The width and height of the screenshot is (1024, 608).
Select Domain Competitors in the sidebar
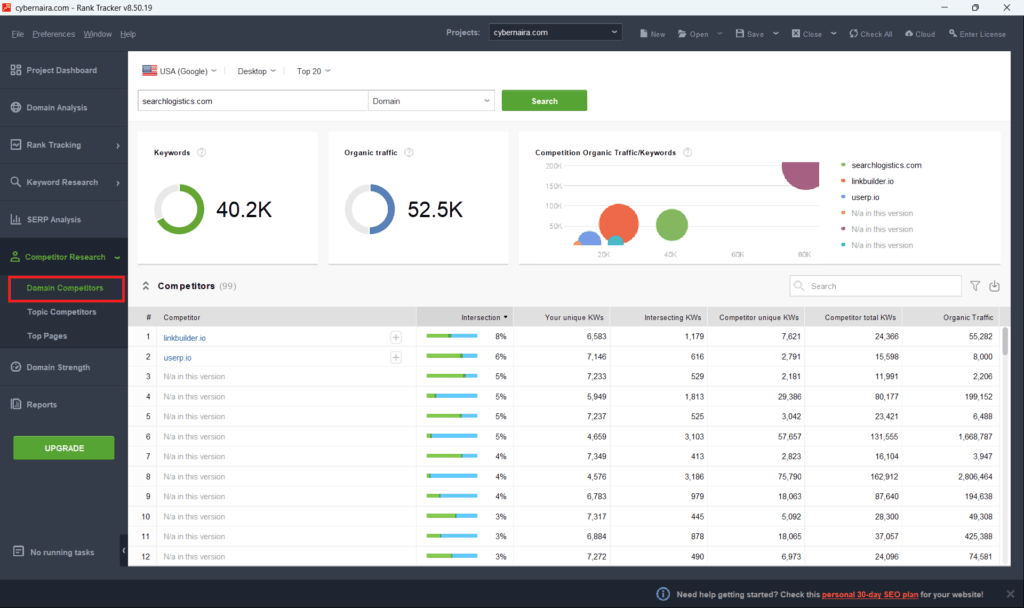tap(65, 288)
